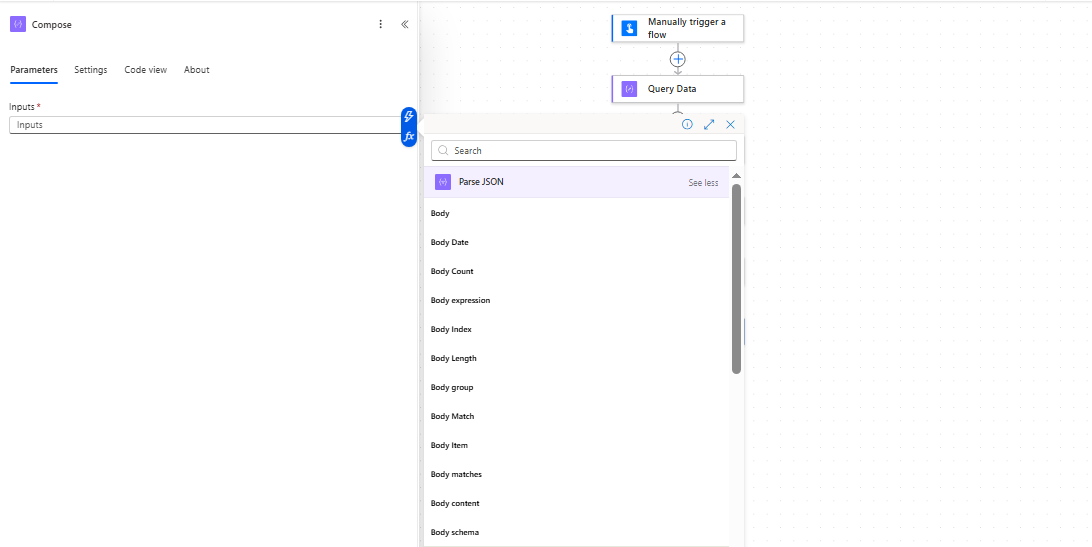Click the plus button to insert a step
Image resolution: width=1092 pixels, height=547 pixels.
(678, 59)
